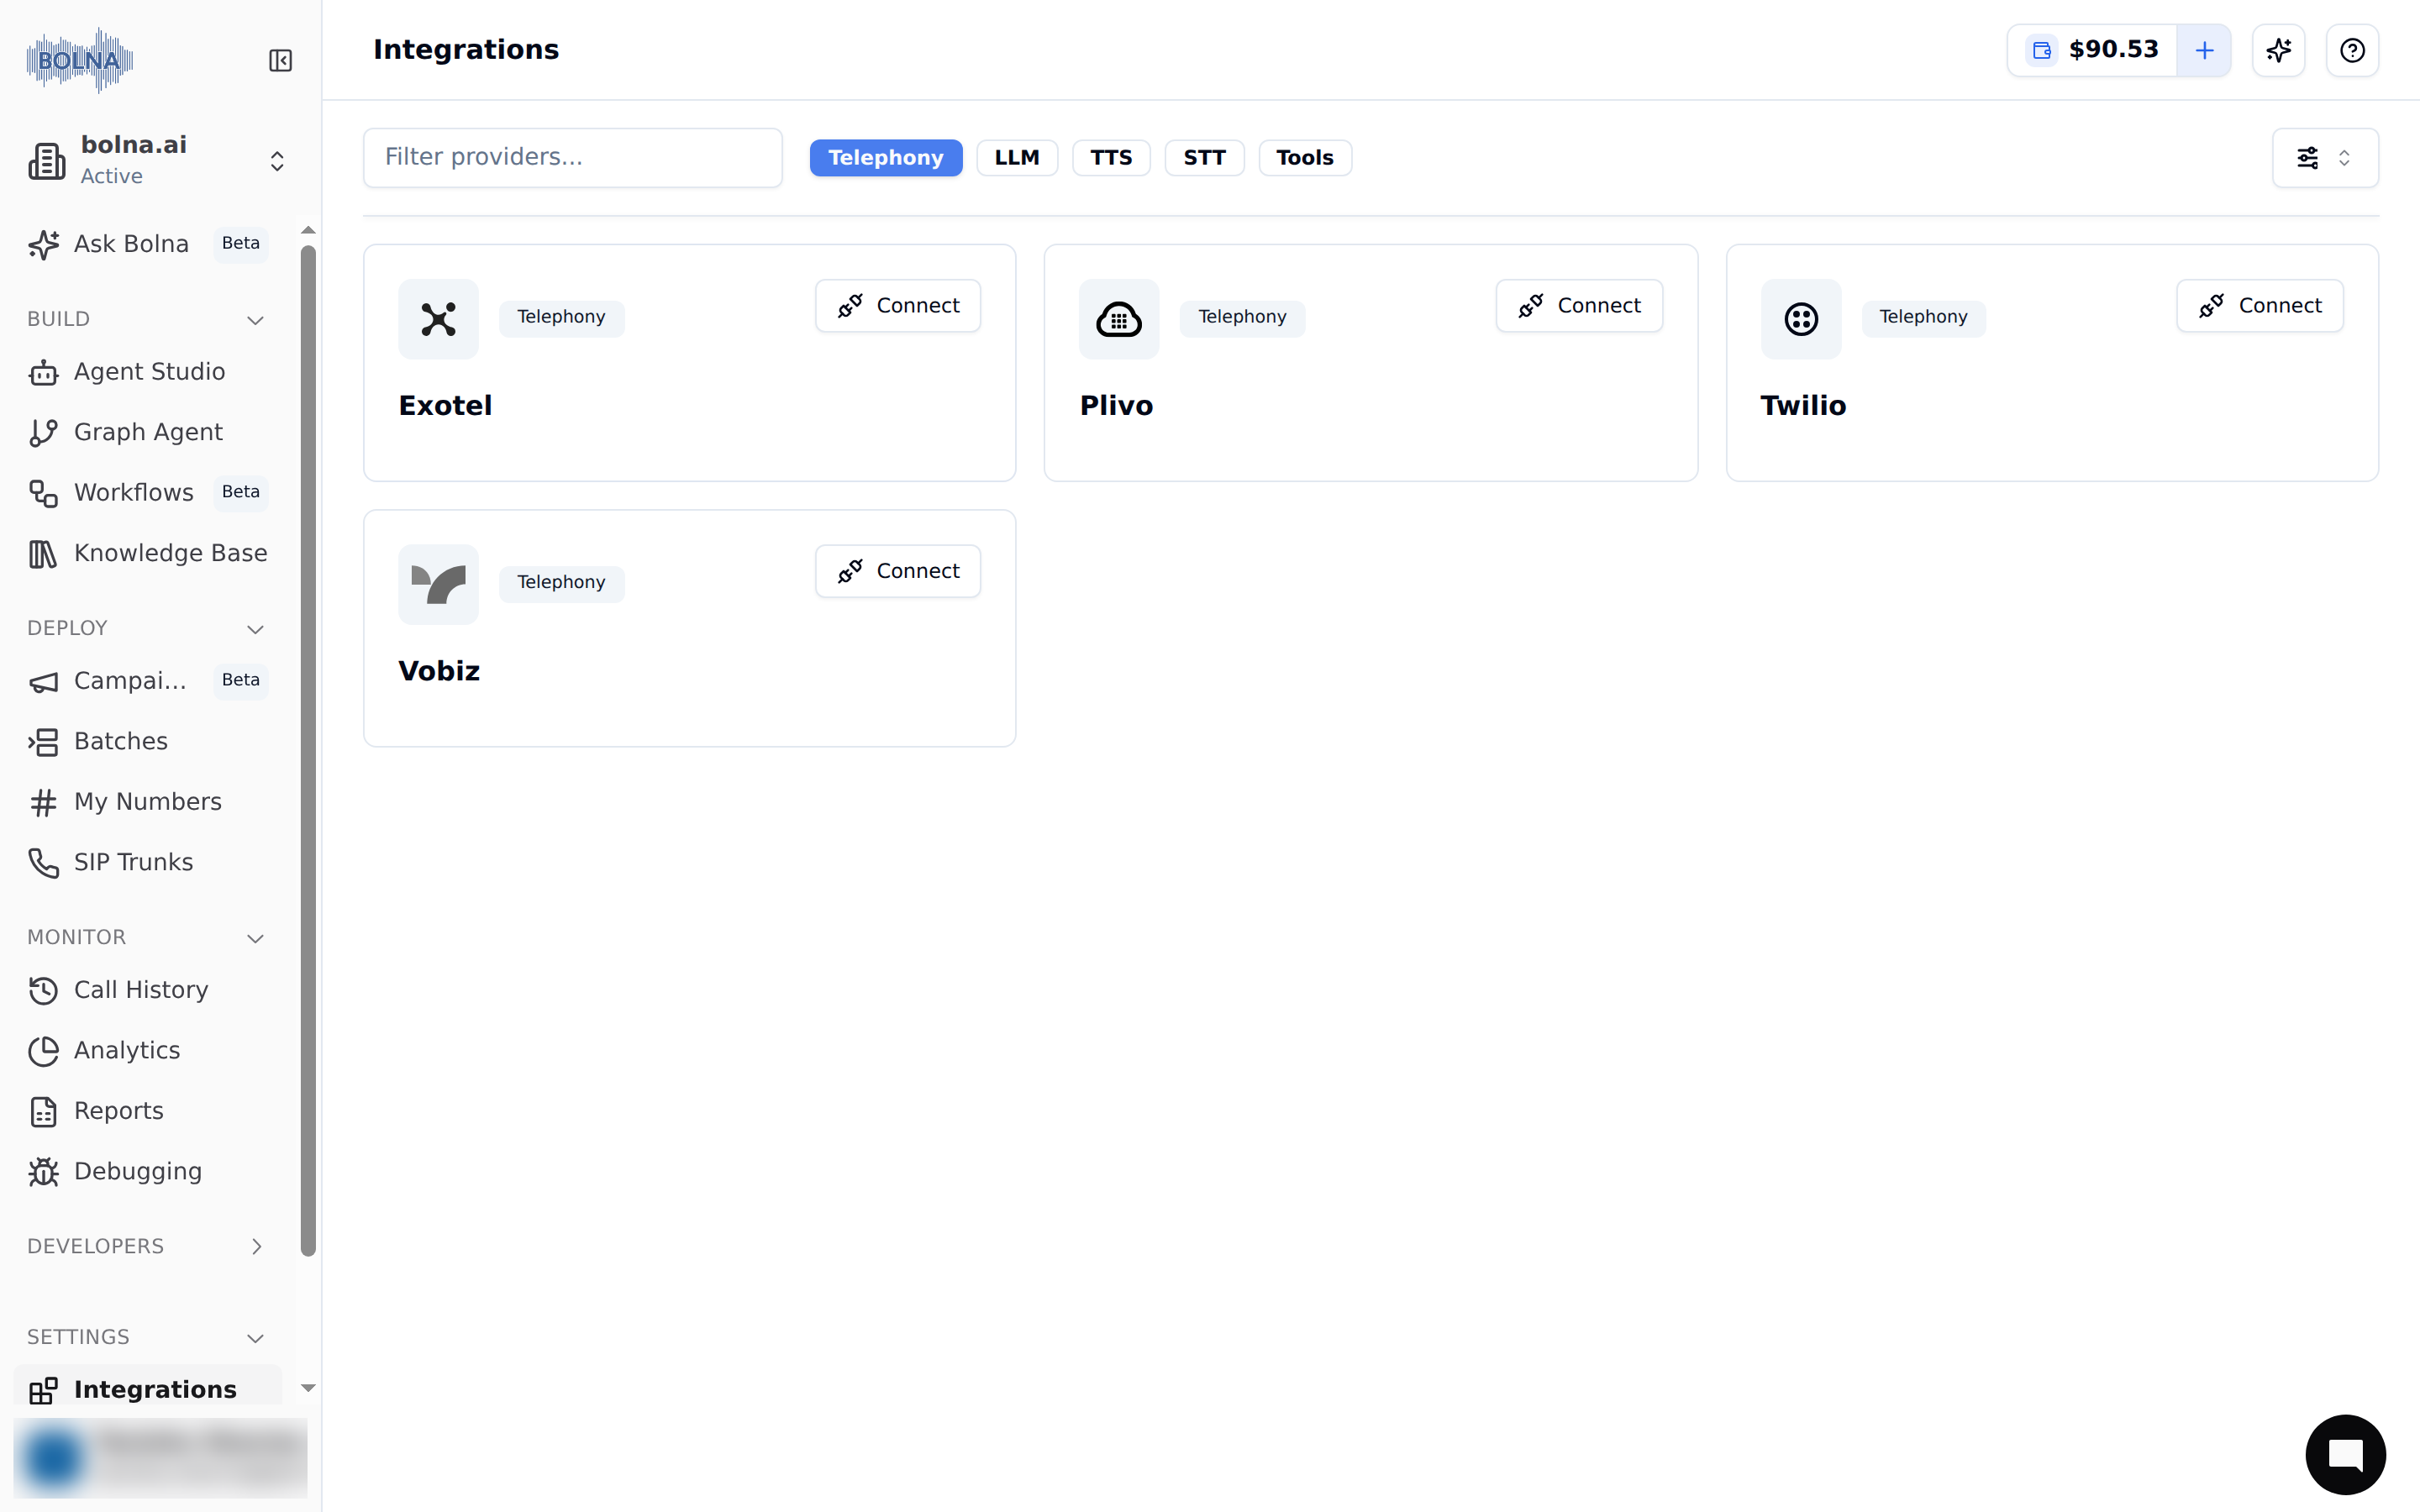Open the AI sparkle assistant in header
Image resolution: width=2420 pixels, height=1512 pixels.
(x=2279, y=50)
